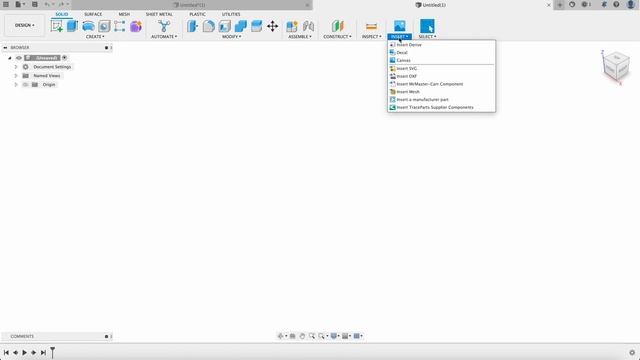This screenshot has width=640, height=360.
Task: Open the Select dropdown
Action: point(427,37)
